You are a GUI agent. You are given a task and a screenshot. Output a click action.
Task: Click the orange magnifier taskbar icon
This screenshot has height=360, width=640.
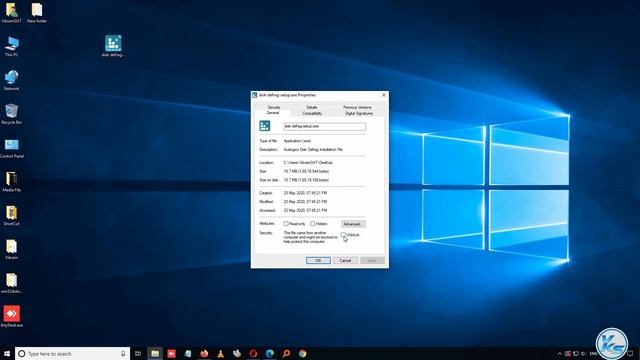point(286,353)
